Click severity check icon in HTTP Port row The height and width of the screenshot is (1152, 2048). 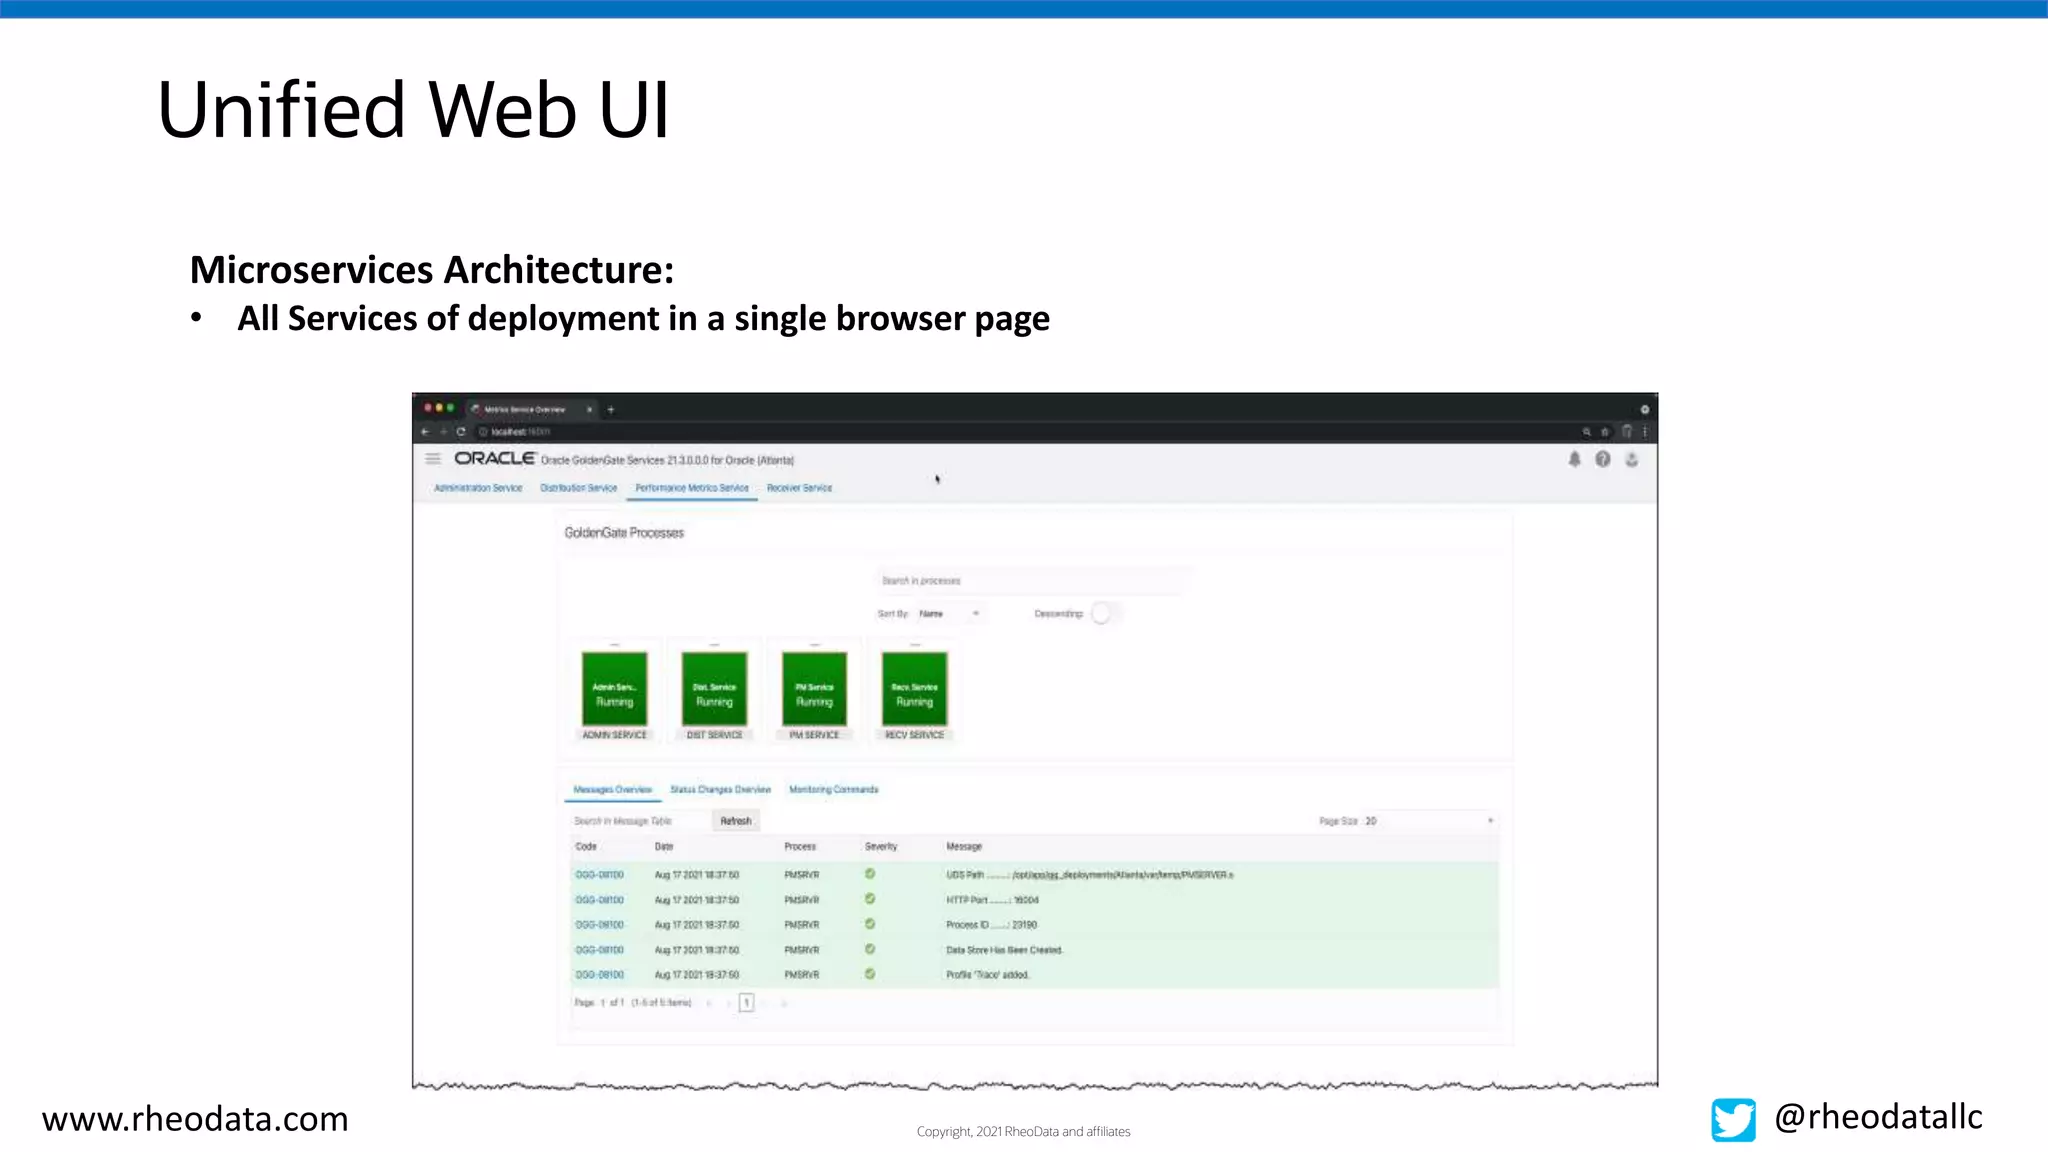point(870,899)
